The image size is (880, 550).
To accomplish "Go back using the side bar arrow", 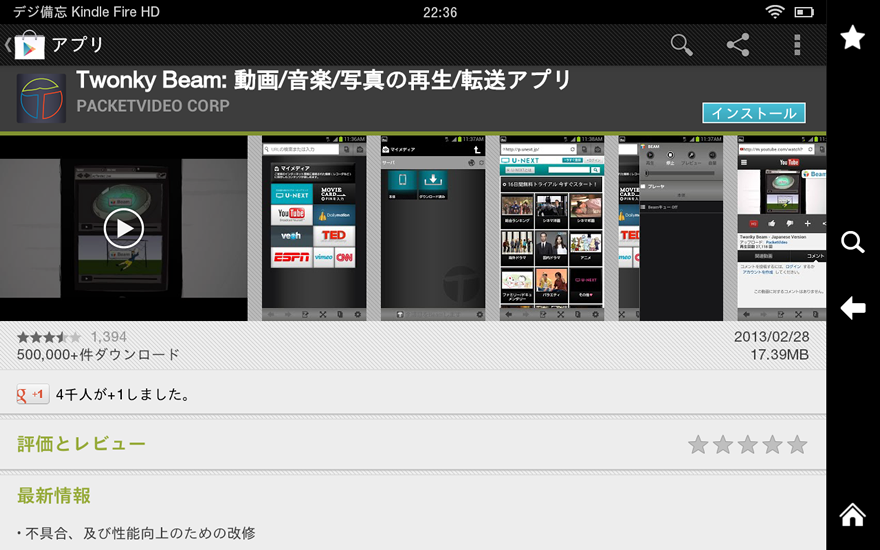I will (x=852, y=308).
